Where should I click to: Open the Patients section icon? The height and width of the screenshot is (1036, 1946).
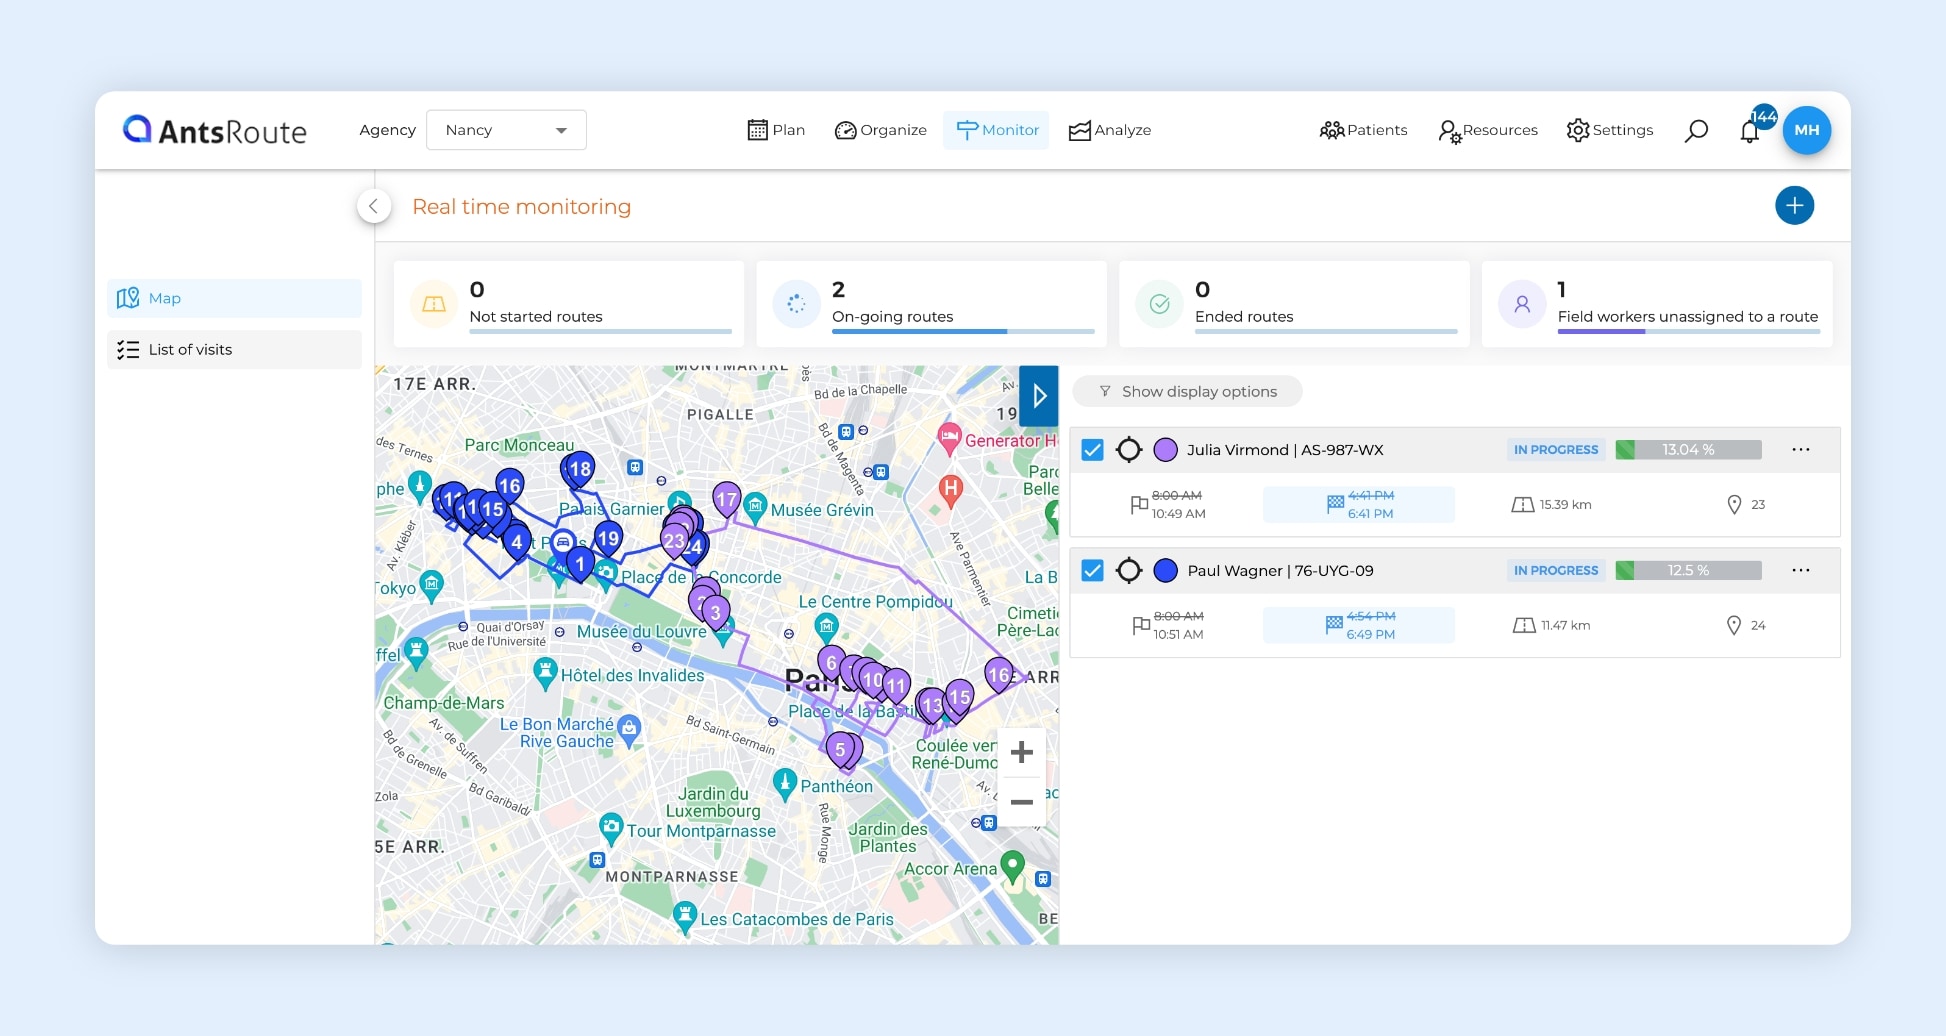(x=1332, y=130)
